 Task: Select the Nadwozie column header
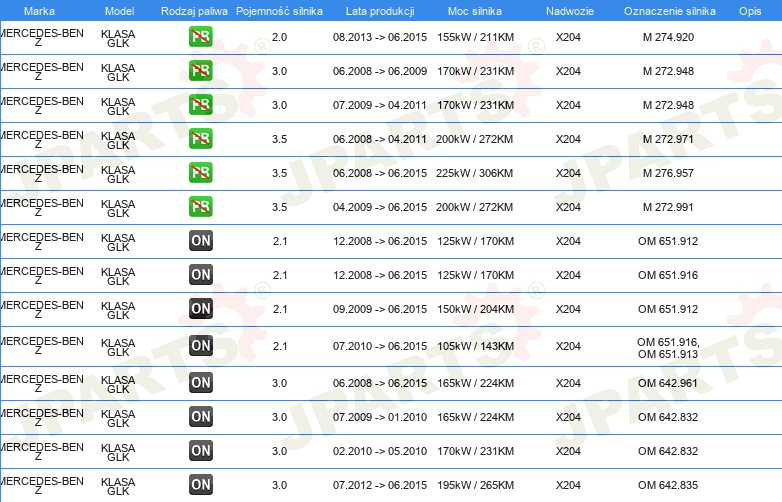coord(570,11)
